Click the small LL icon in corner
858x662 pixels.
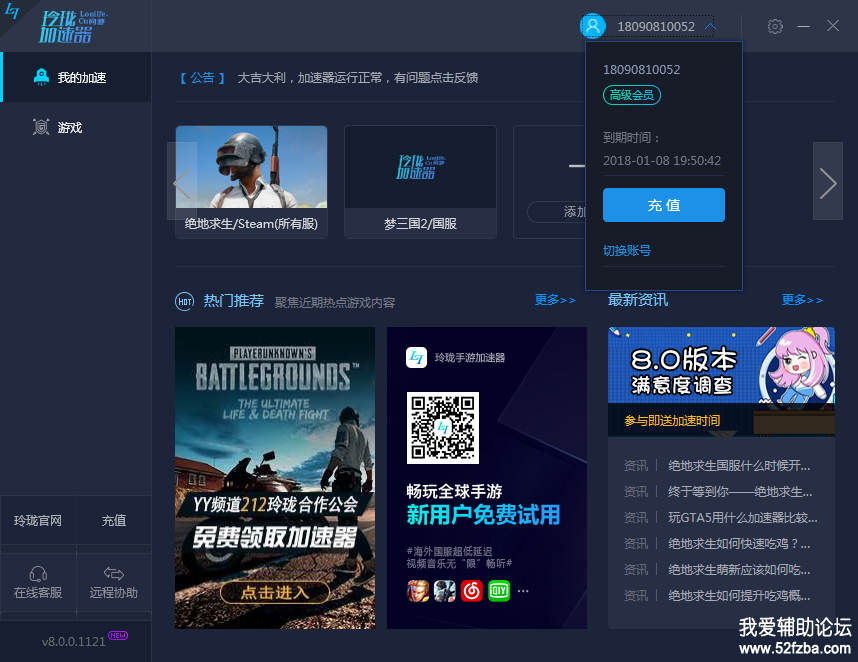click(x=11, y=11)
